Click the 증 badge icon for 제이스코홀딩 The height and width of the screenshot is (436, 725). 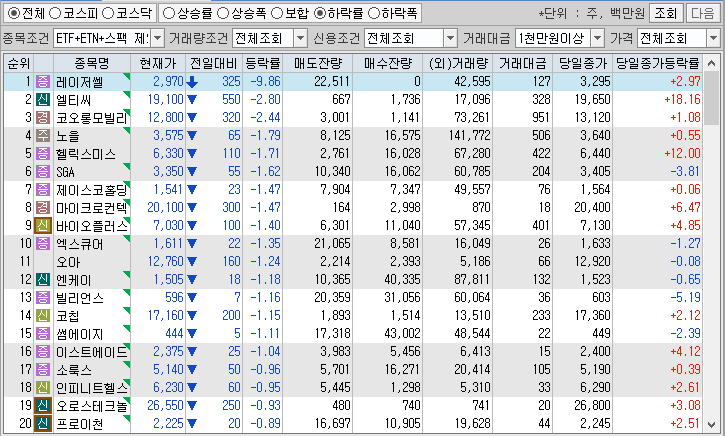point(43,190)
